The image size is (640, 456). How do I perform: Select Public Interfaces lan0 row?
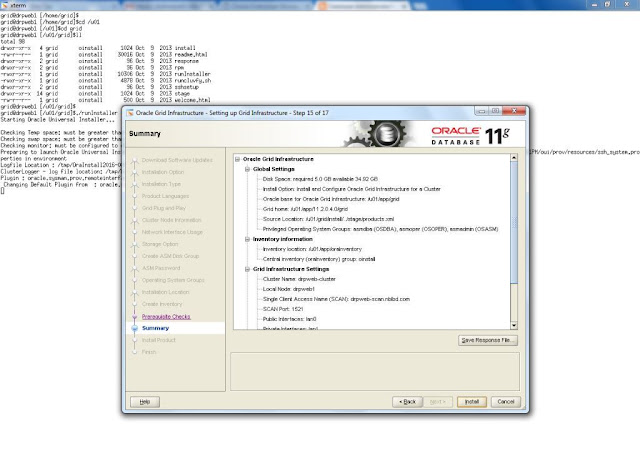(289, 319)
